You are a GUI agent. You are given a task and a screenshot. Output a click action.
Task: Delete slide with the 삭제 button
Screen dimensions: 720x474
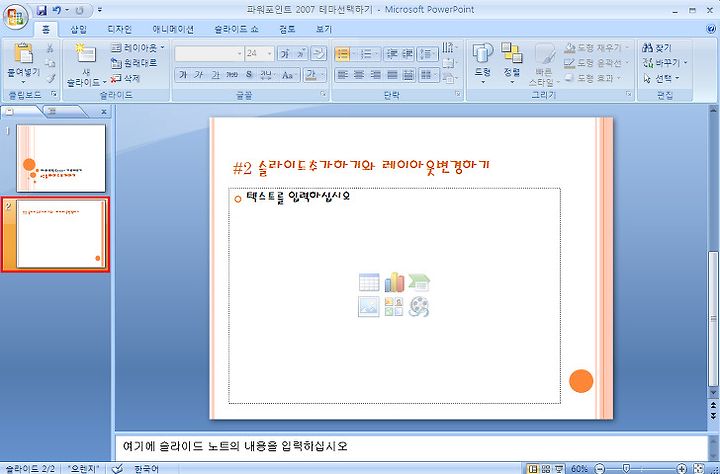tap(125, 79)
